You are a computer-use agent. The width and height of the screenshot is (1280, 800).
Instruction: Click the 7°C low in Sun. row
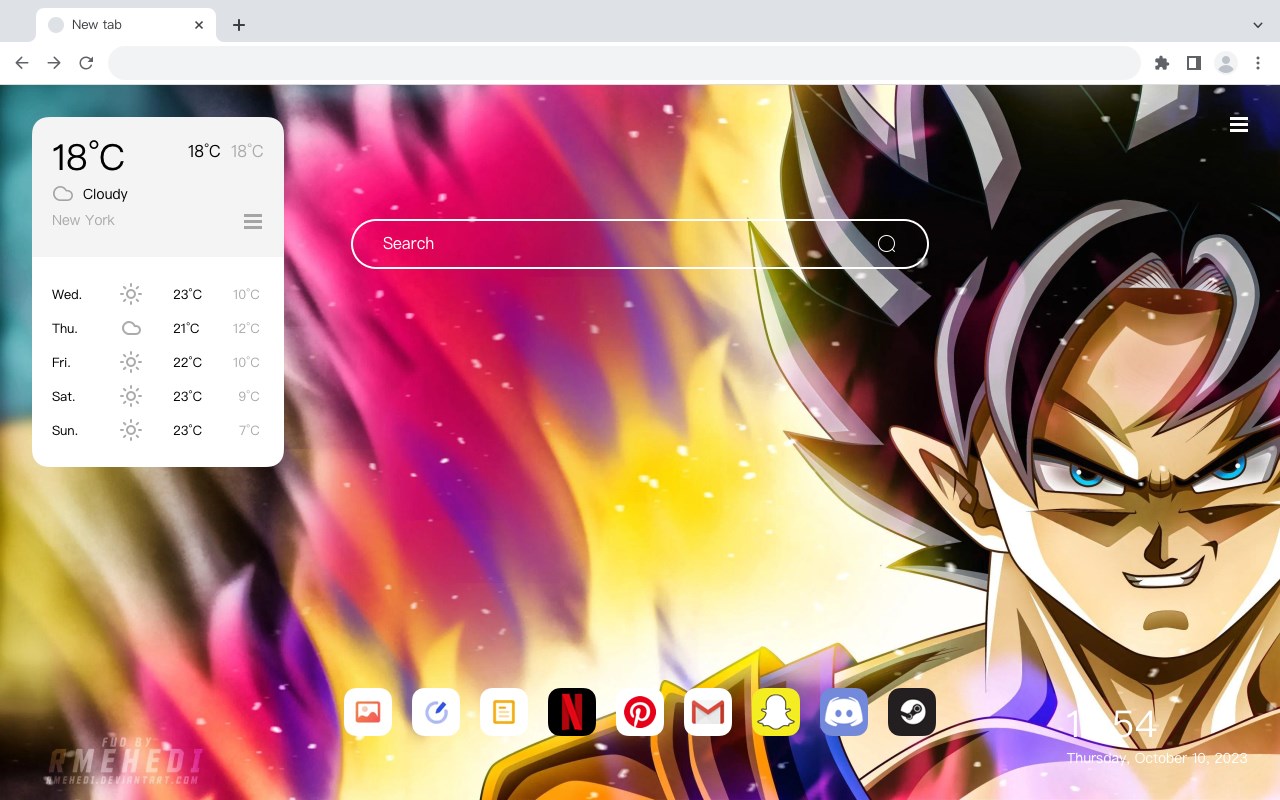[x=249, y=430]
